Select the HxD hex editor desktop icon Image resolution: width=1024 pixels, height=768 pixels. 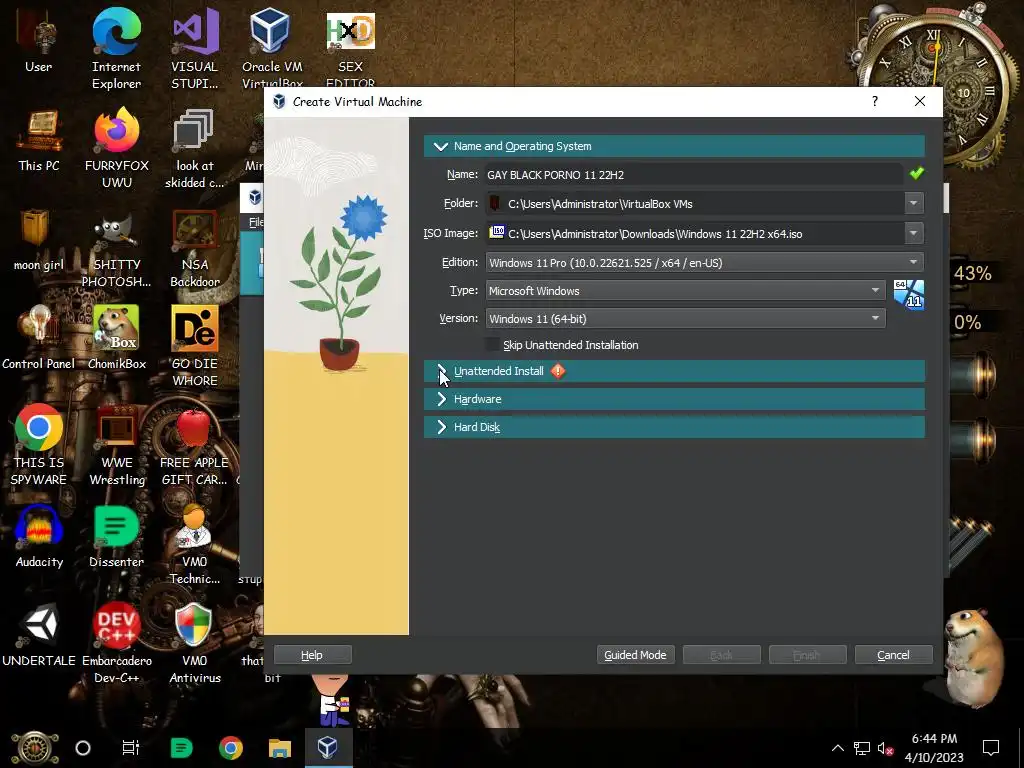[350, 49]
